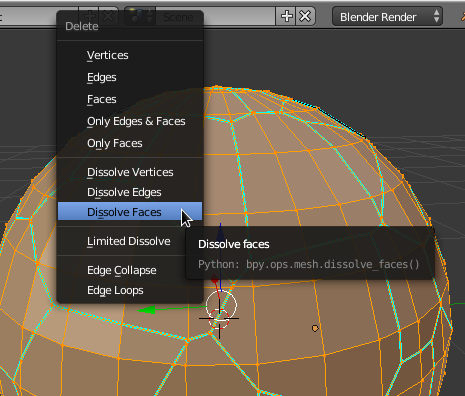Screen dimensions: 465x396
Task: Click the white manipulator center circle
Action: pyautogui.click(x=221, y=305)
